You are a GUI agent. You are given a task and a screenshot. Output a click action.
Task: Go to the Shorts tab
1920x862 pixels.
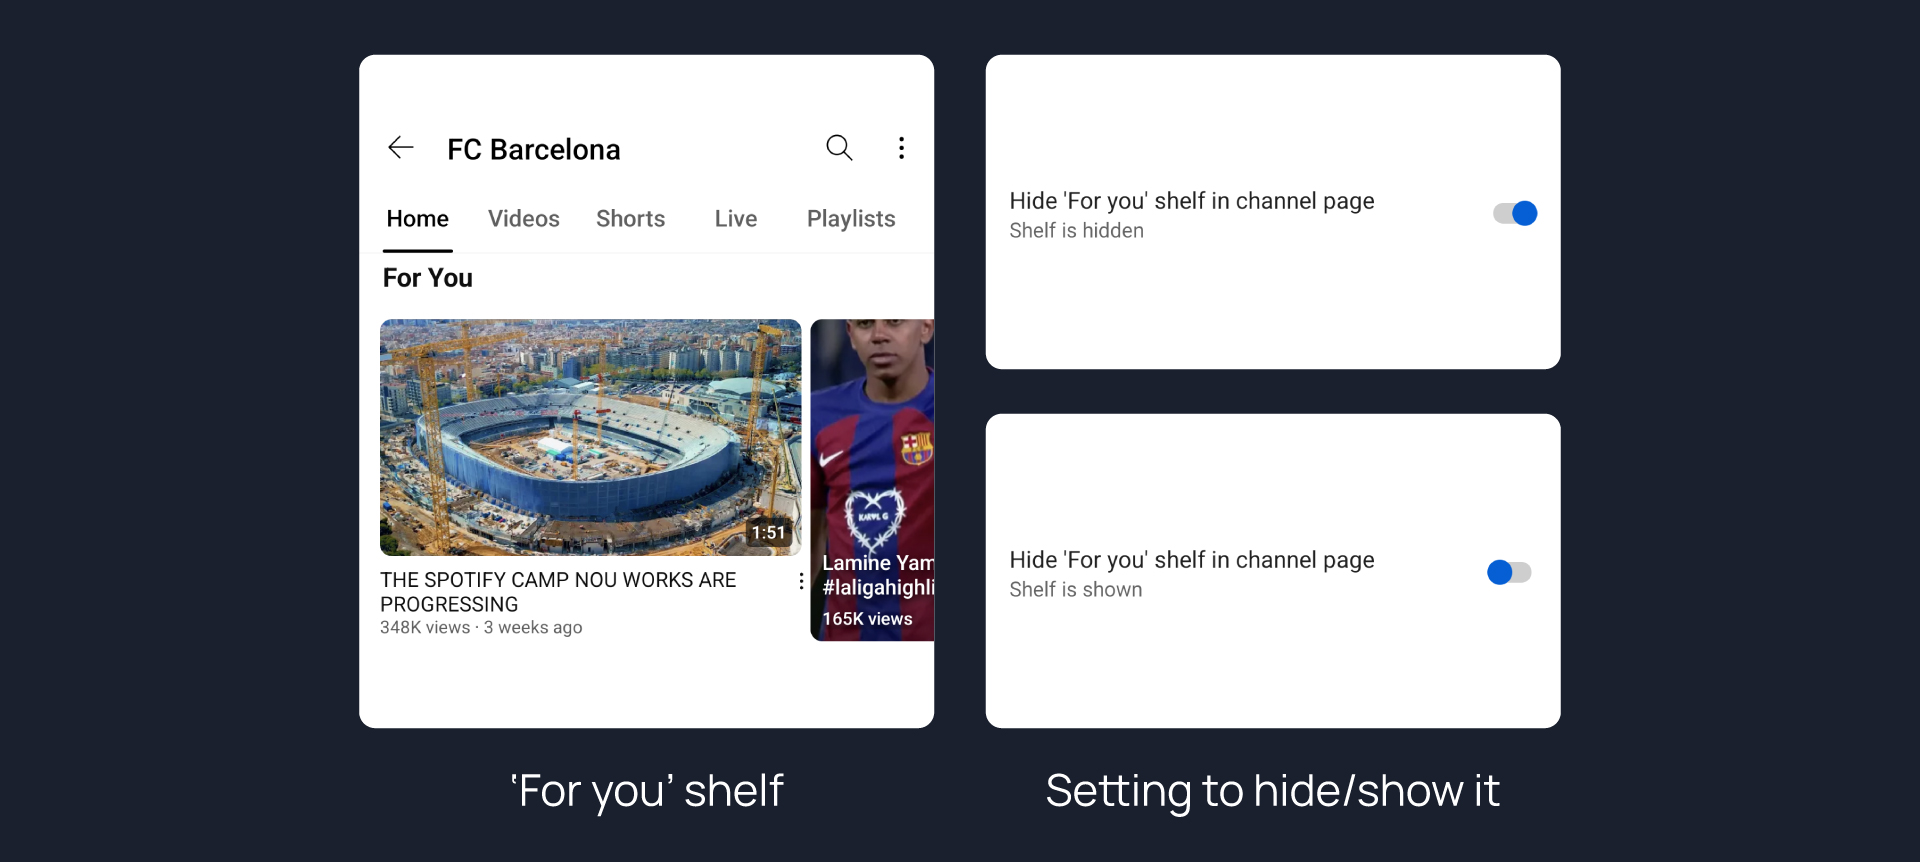tap(630, 219)
